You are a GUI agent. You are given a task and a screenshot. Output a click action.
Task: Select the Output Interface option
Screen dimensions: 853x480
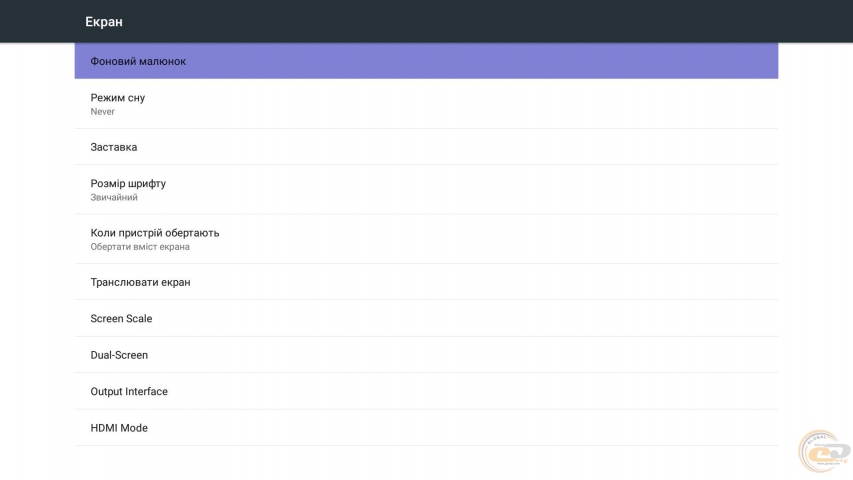click(x=129, y=392)
